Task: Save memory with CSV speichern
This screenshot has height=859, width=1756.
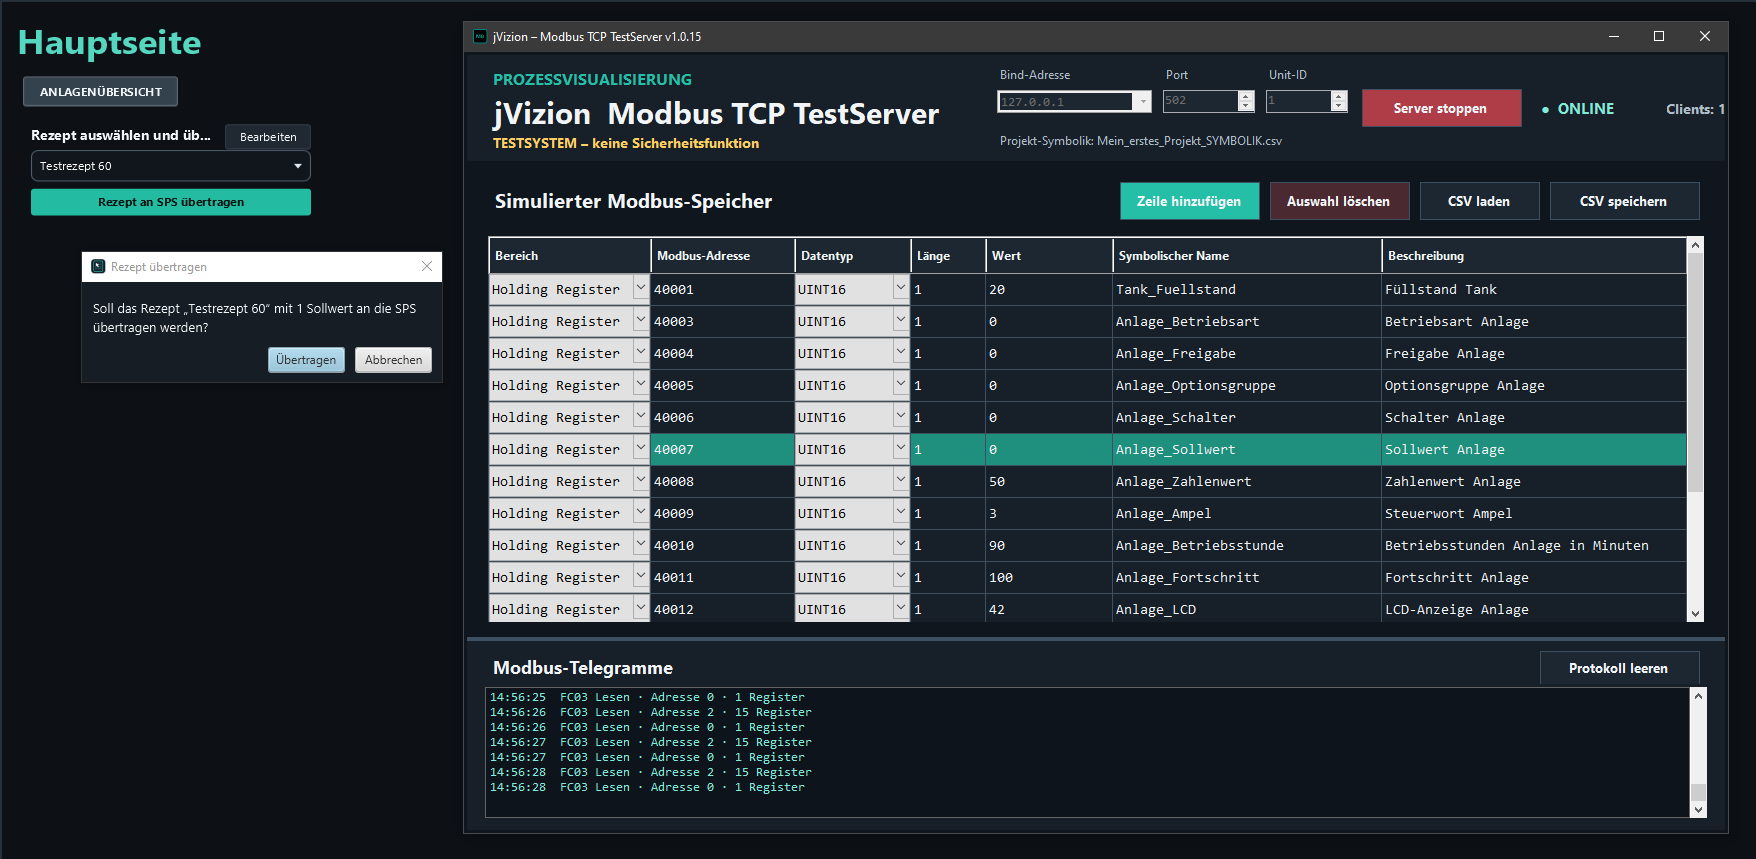Action: pyautogui.click(x=1624, y=201)
